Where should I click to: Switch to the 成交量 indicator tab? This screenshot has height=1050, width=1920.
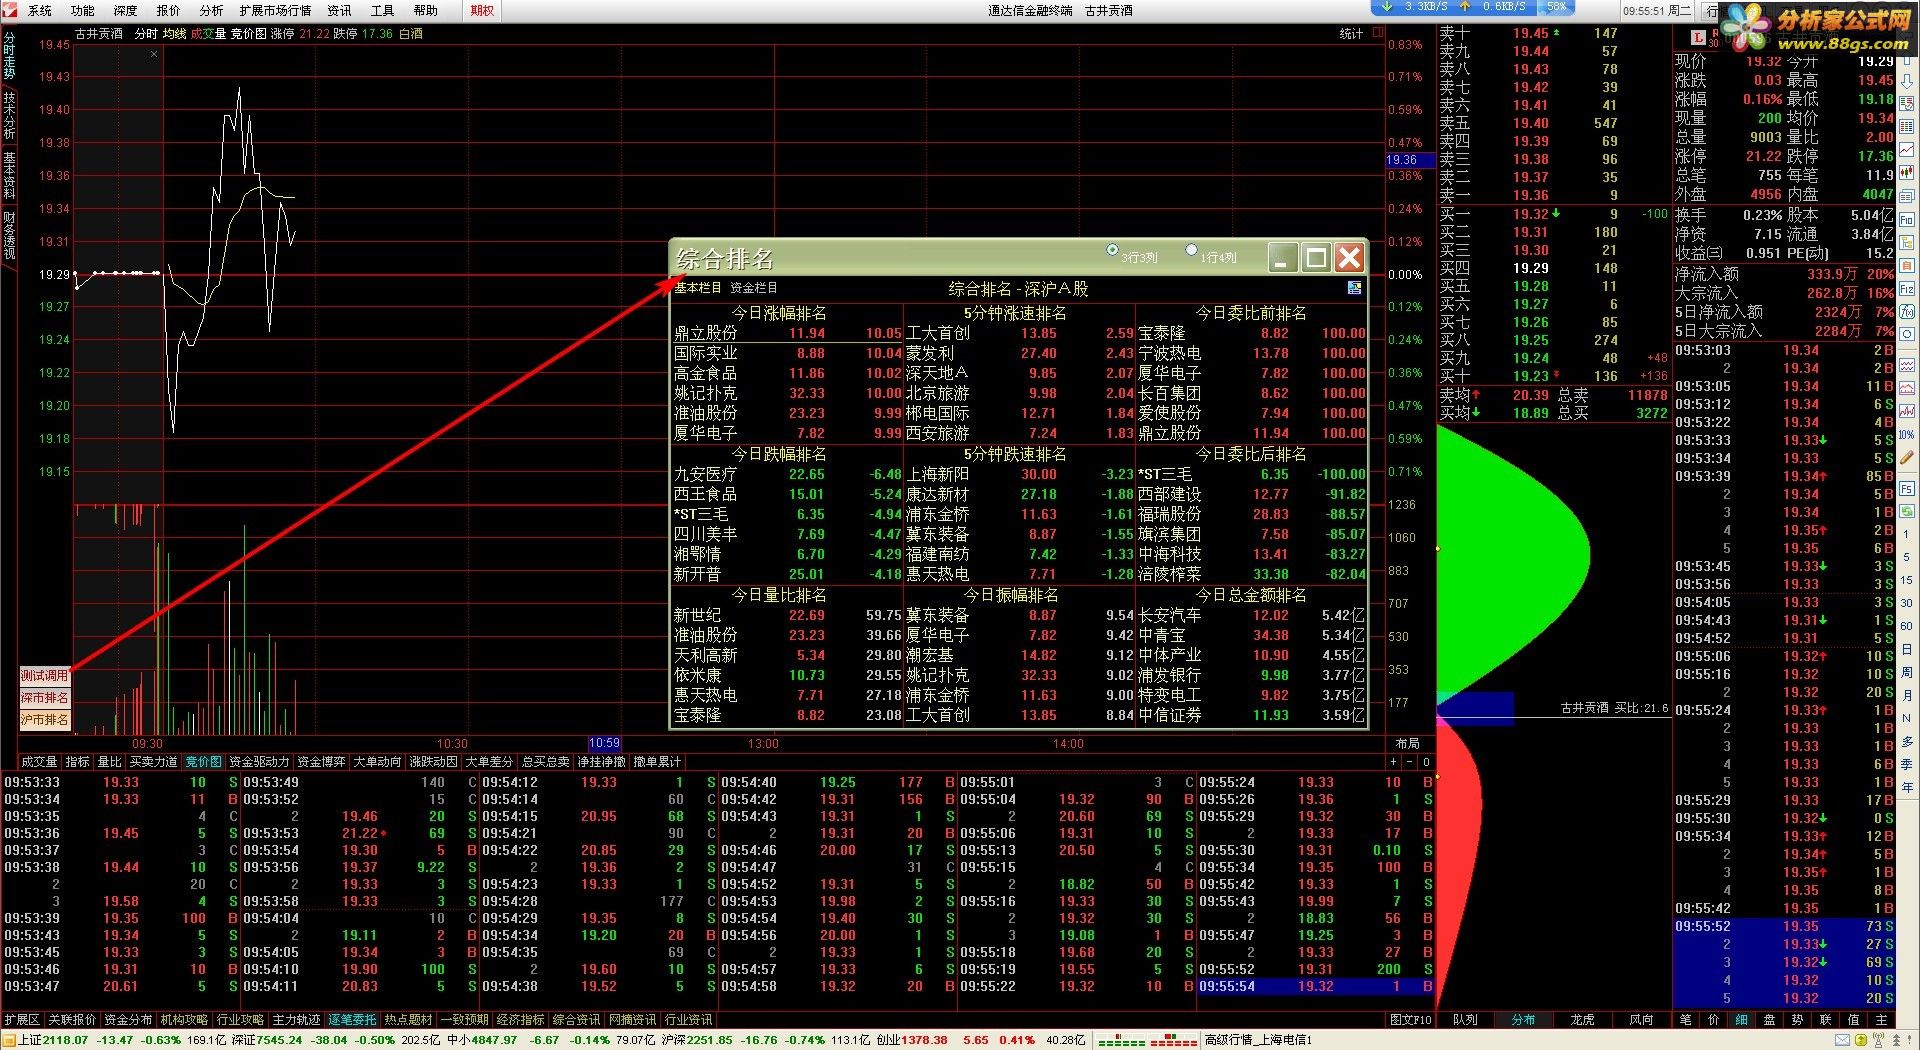click(40, 762)
